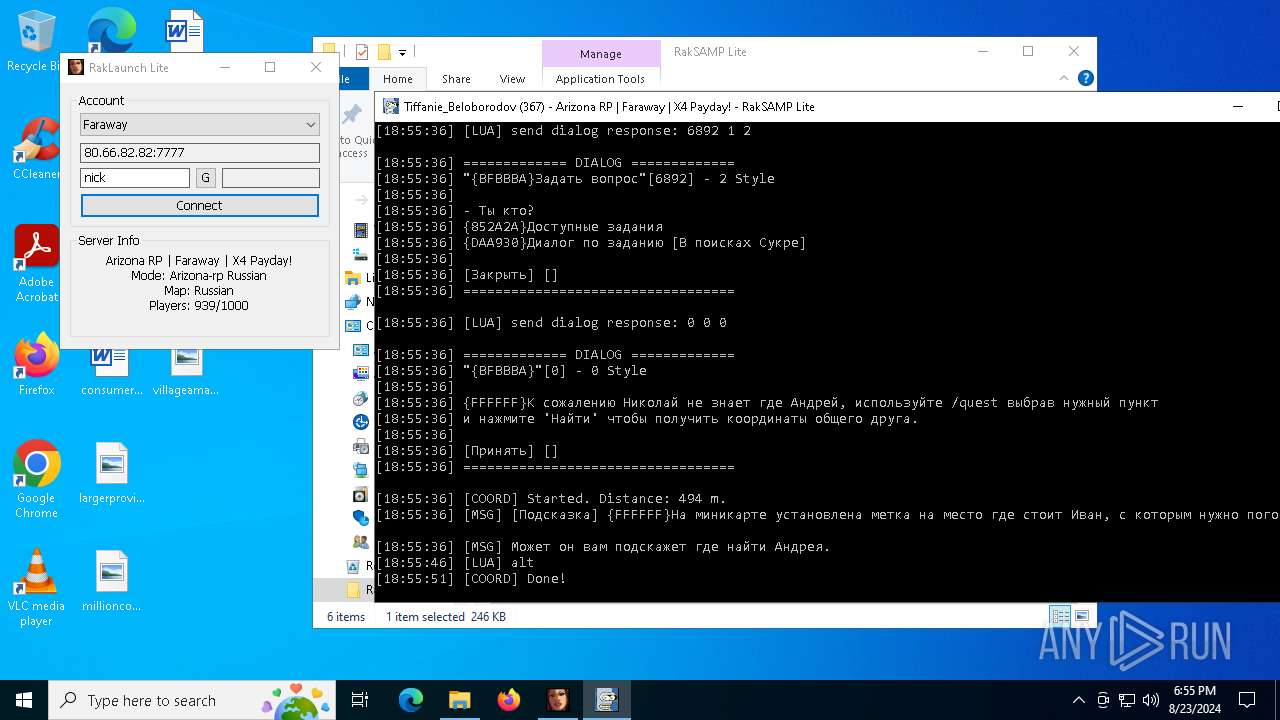Open the Faraway account dropdown
The height and width of the screenshot is (720, 1280).
point(200,125)
